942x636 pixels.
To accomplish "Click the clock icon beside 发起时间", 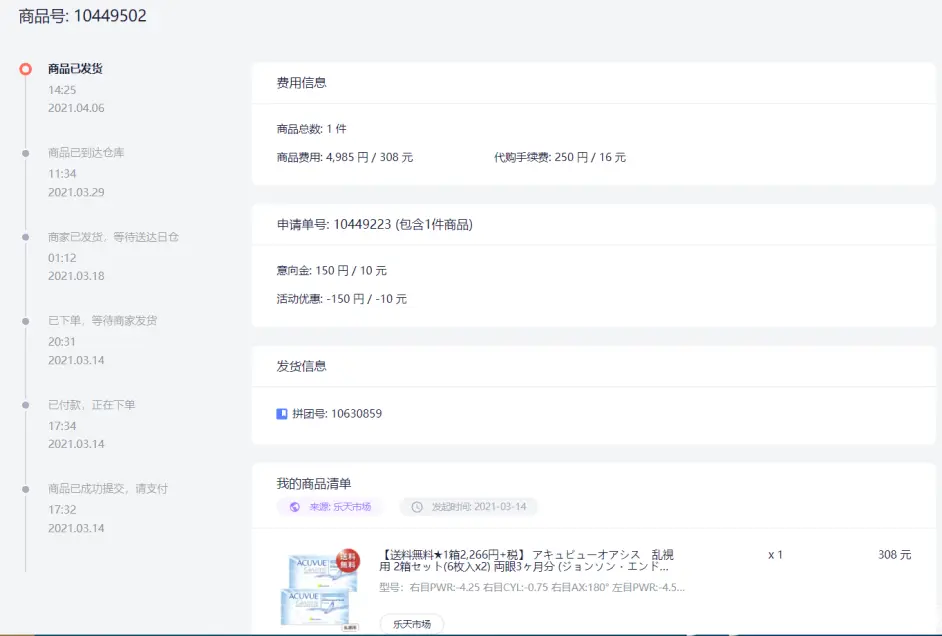I will pos(417,507).
